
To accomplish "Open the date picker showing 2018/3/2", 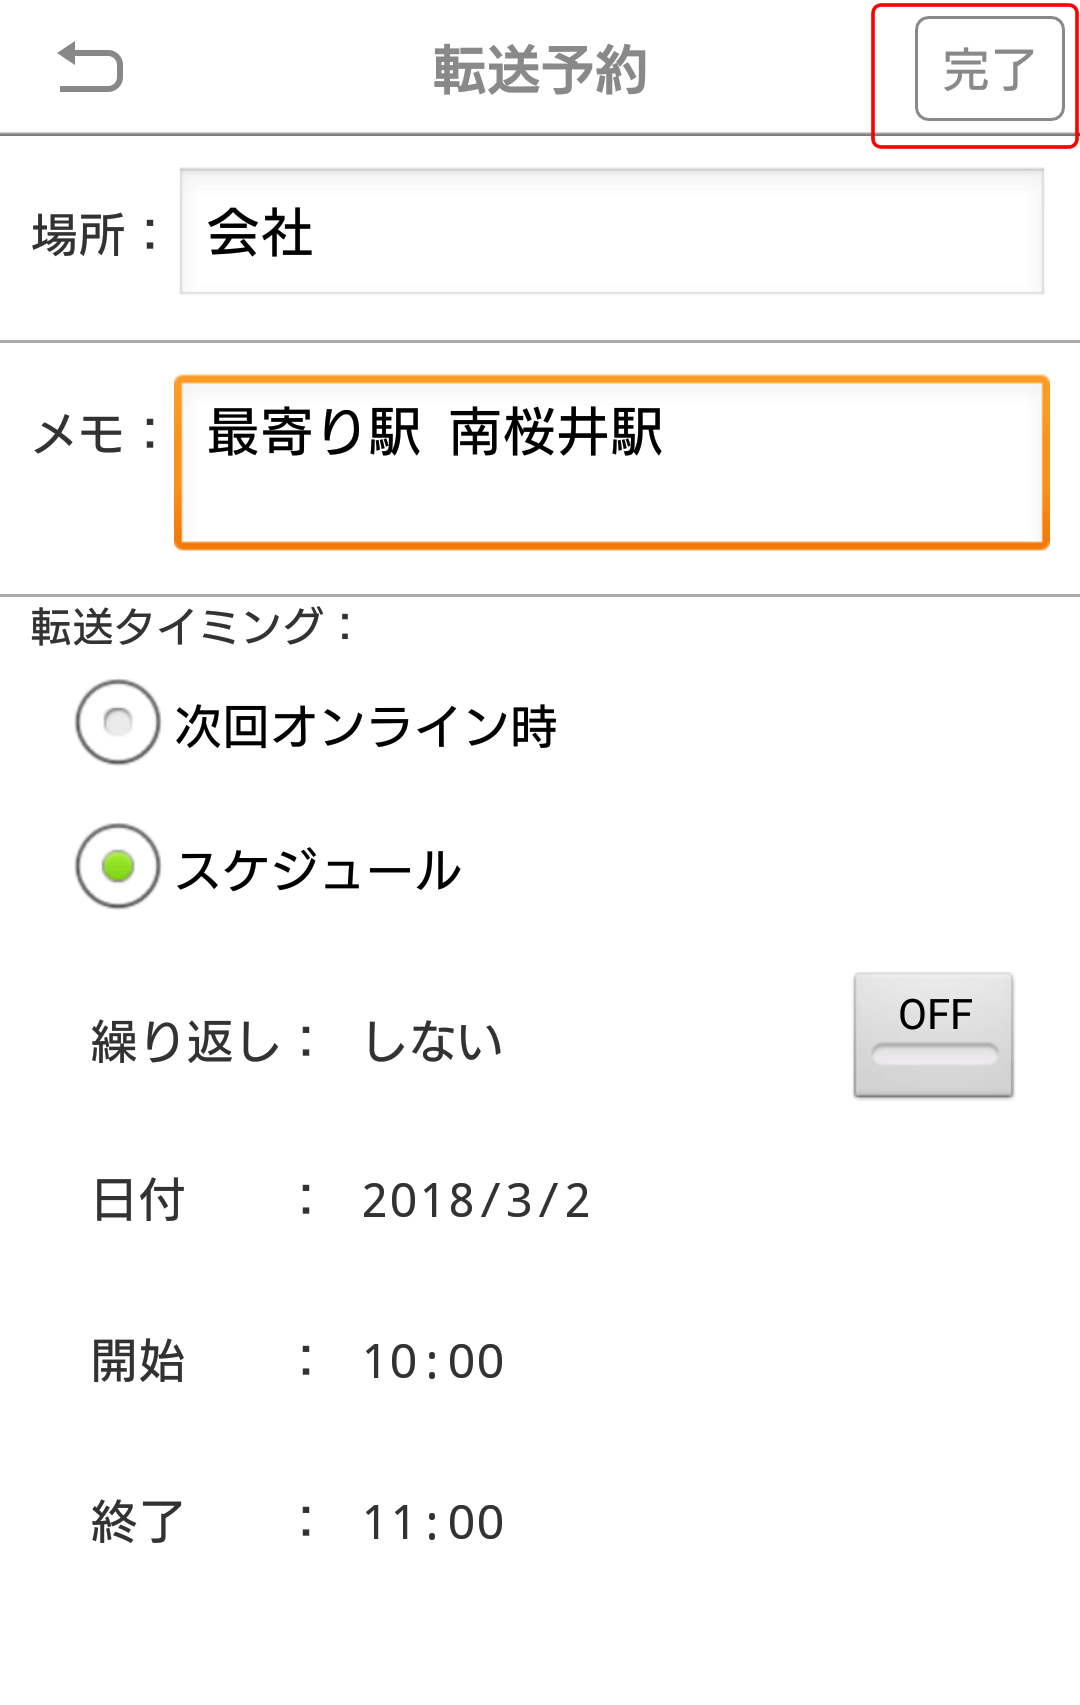I will (476, 1201).
